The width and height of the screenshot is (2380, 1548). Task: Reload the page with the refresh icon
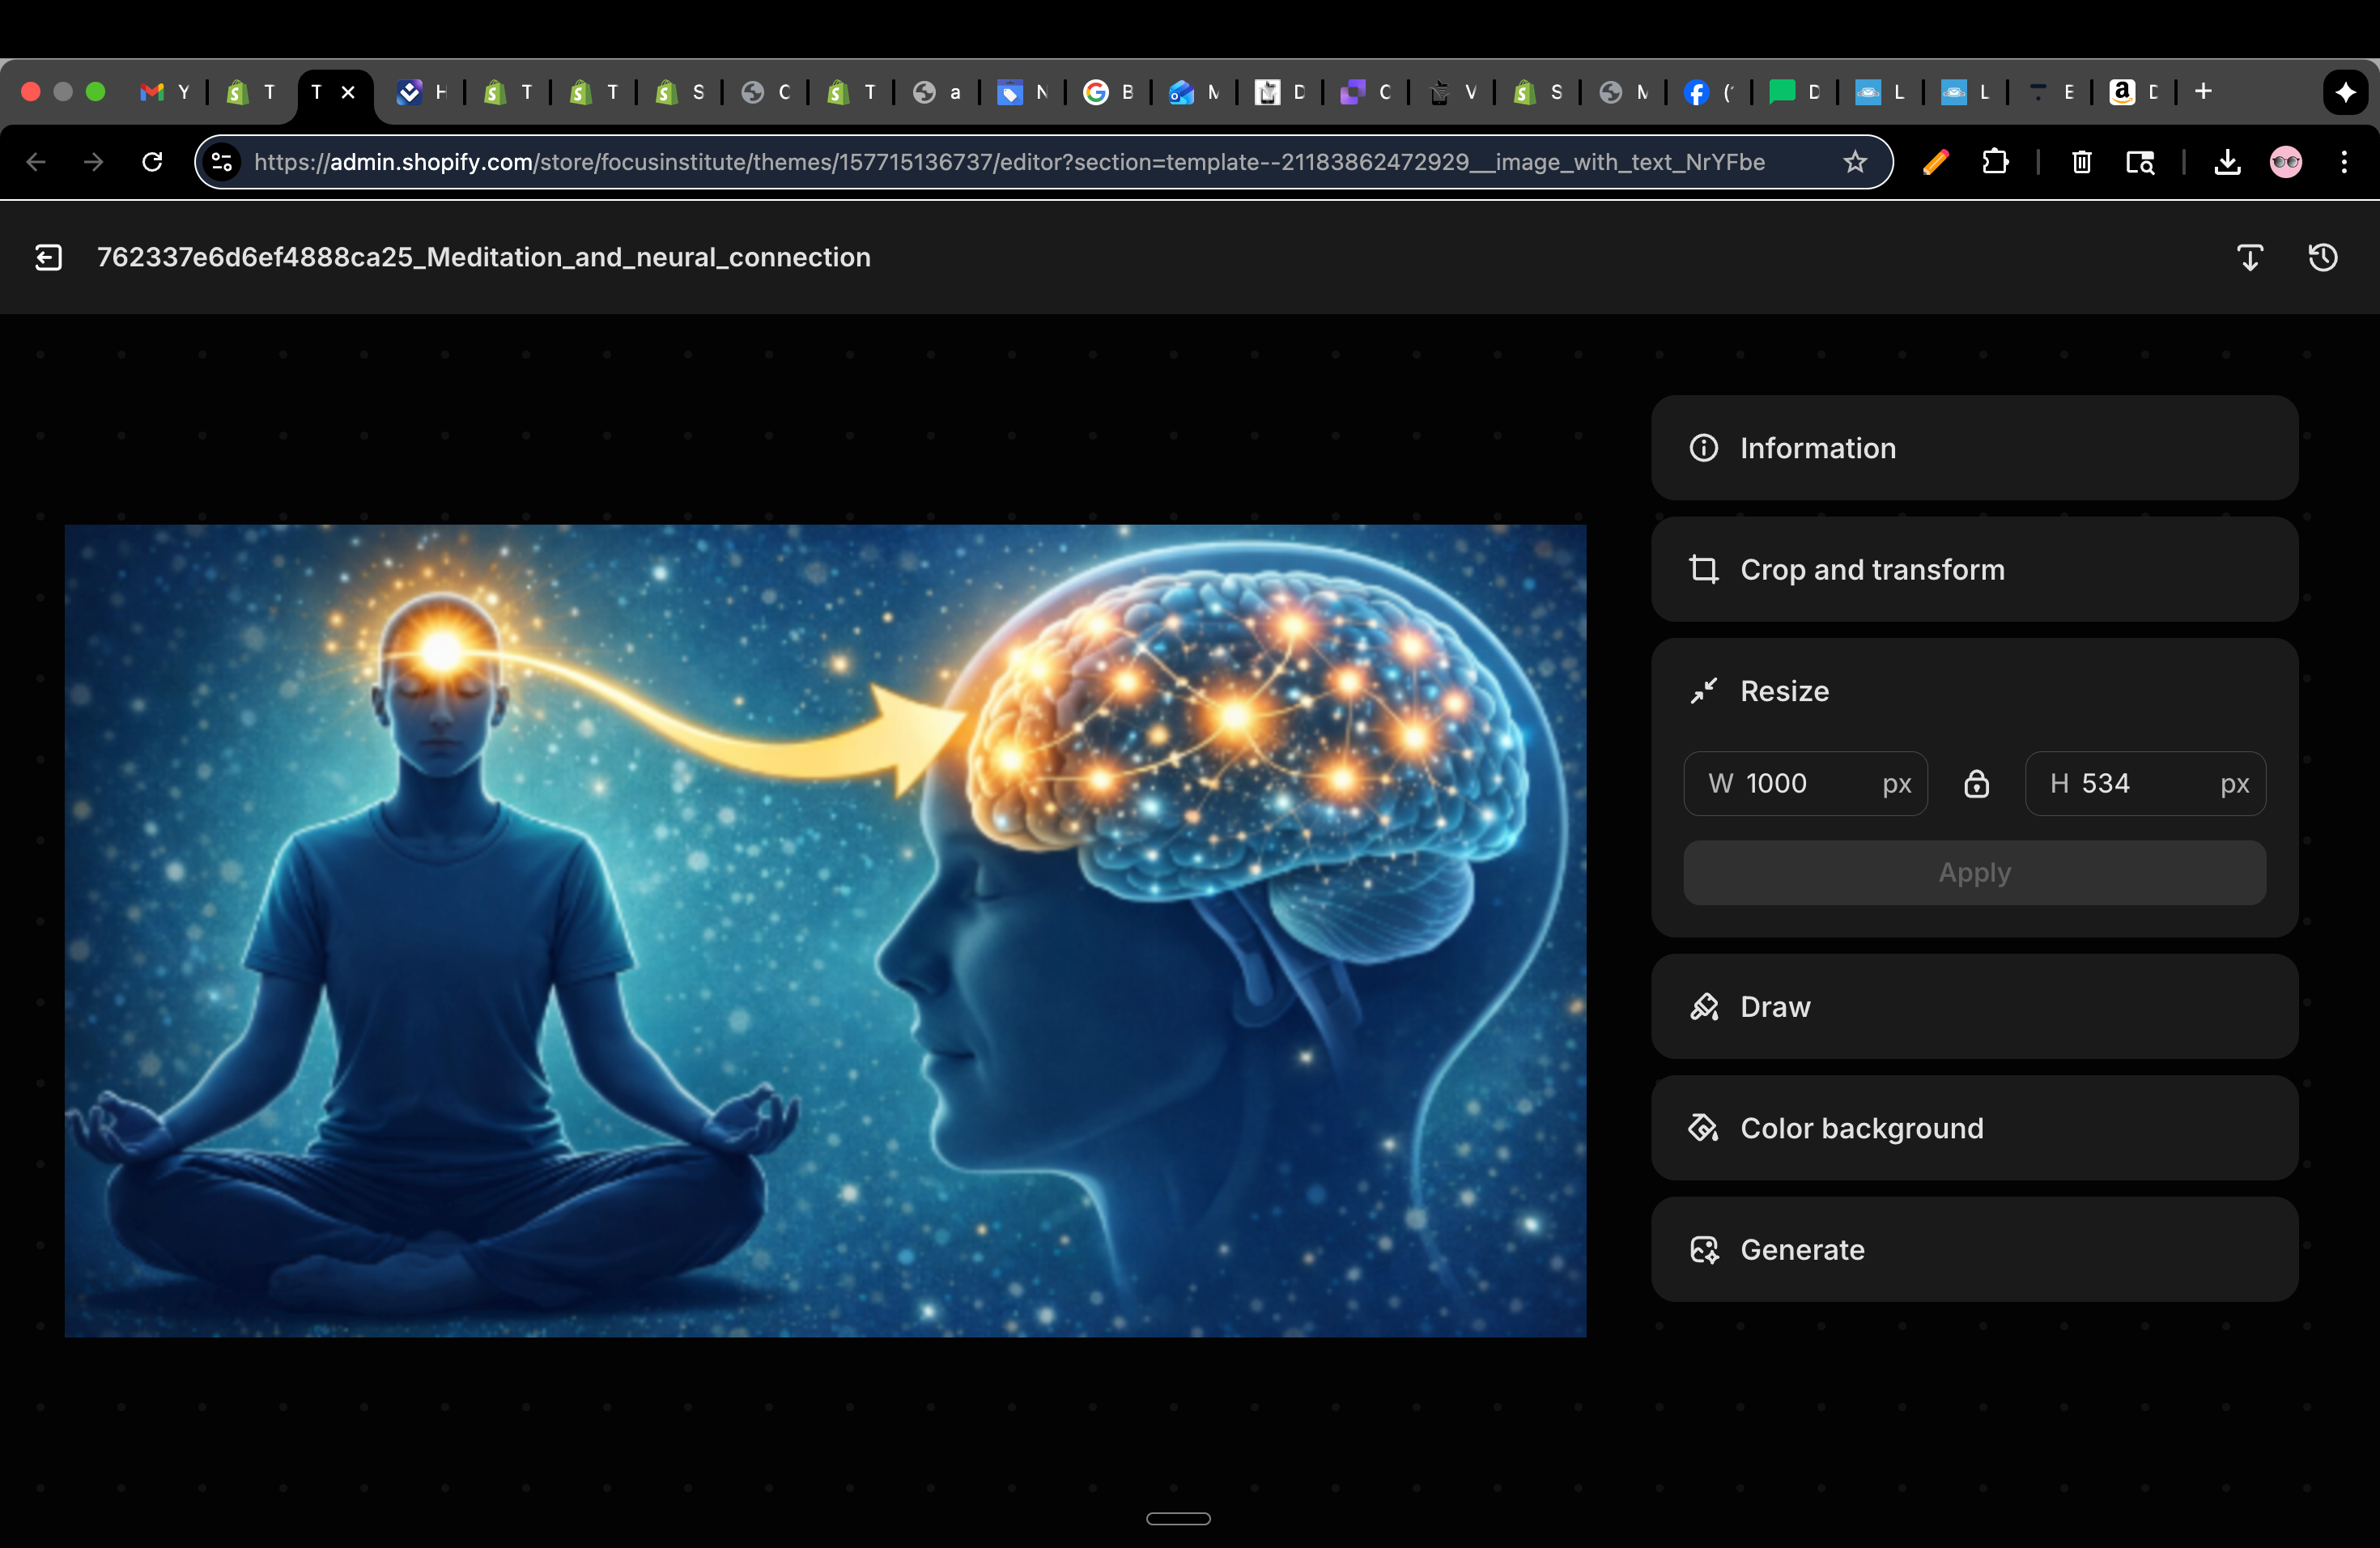(152, 162)
